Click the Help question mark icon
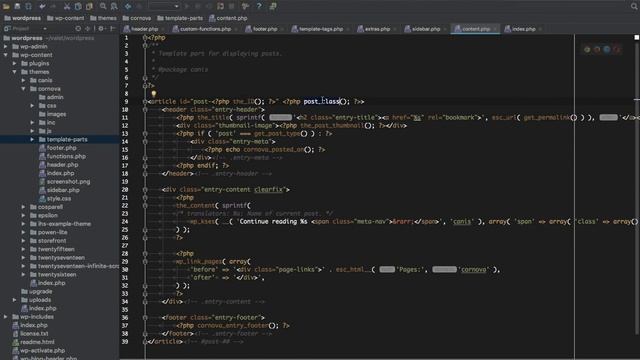The width and height of the screenshot is (640, 360). coord(259,6)
